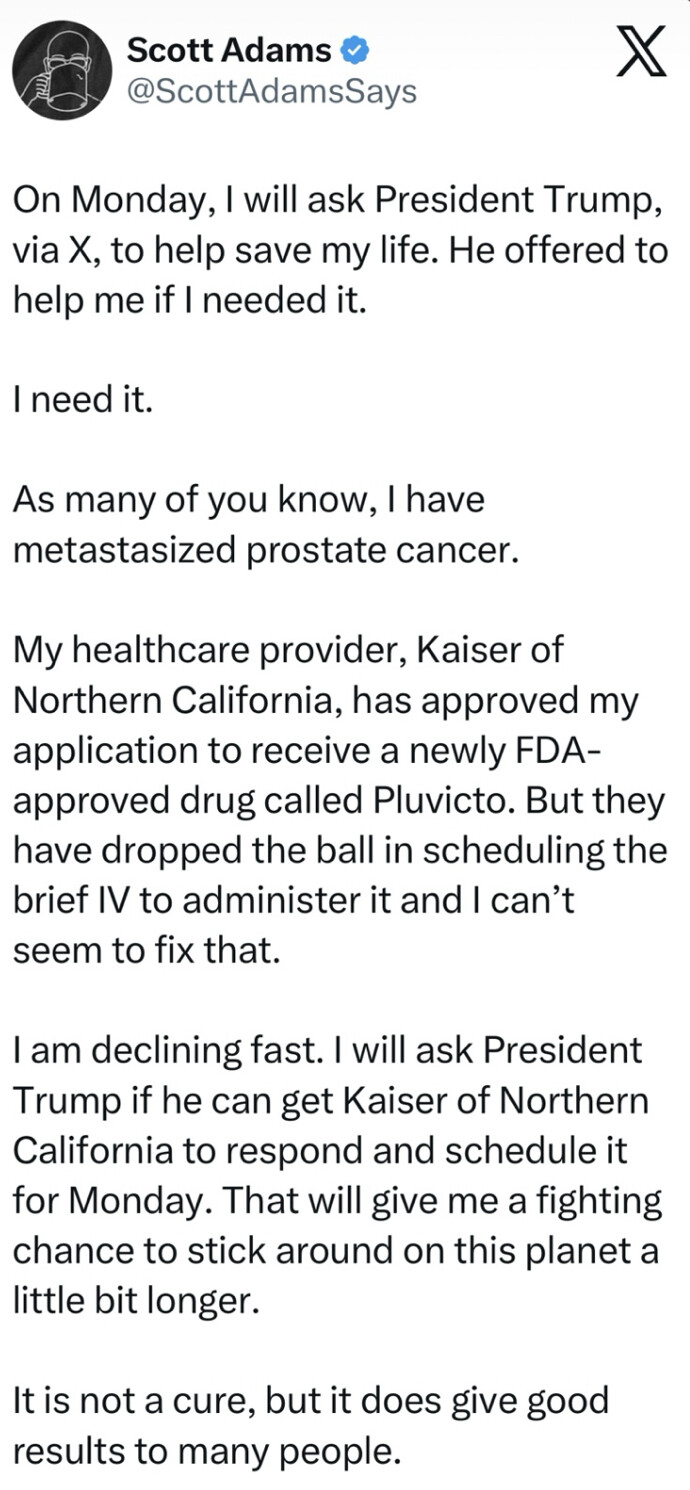The image size is (690, 1490).
Task: Click the @ScottAdamsSays handle
Action: click(272, 92)
